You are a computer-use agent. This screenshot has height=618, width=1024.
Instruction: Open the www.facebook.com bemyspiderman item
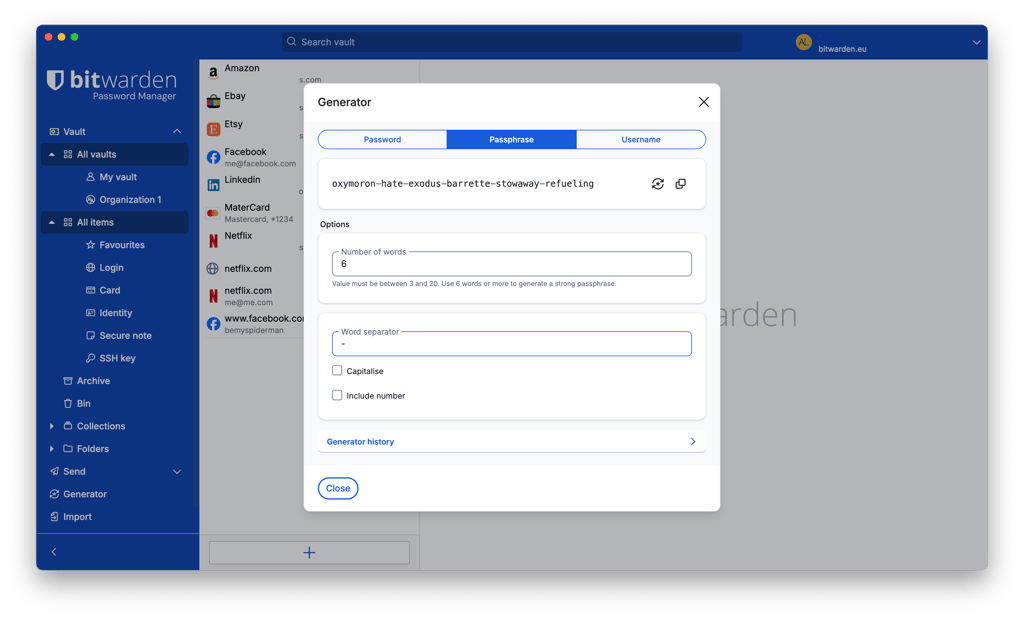tap(255, 323)
